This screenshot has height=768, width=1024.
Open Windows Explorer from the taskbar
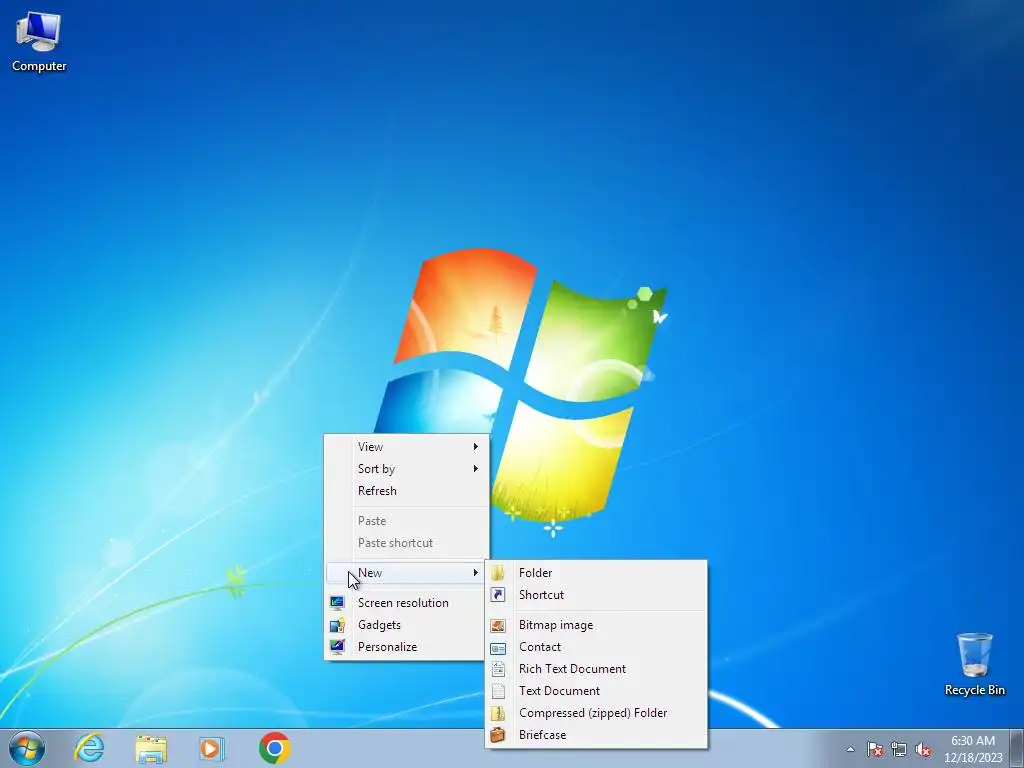tap(151, 748)
